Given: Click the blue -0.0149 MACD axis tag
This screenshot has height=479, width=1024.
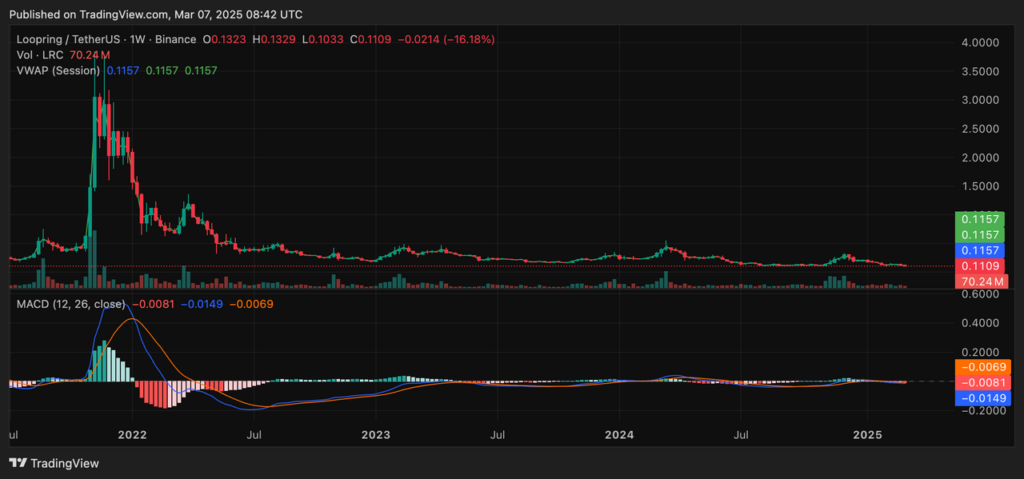Looking at the screenshot, I should (981, 398).
